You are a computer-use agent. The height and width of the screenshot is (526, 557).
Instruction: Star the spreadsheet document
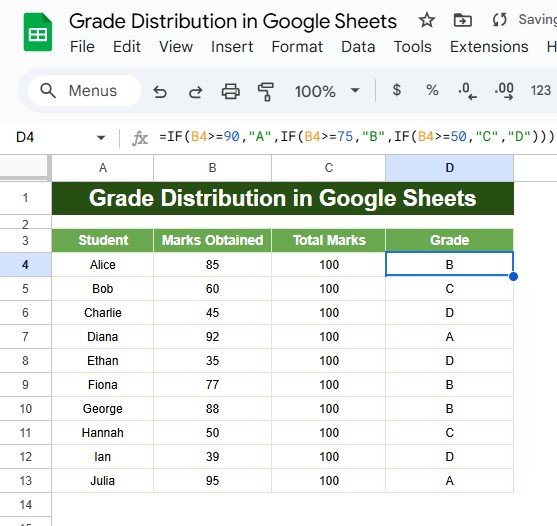click(x=427, y=20)
